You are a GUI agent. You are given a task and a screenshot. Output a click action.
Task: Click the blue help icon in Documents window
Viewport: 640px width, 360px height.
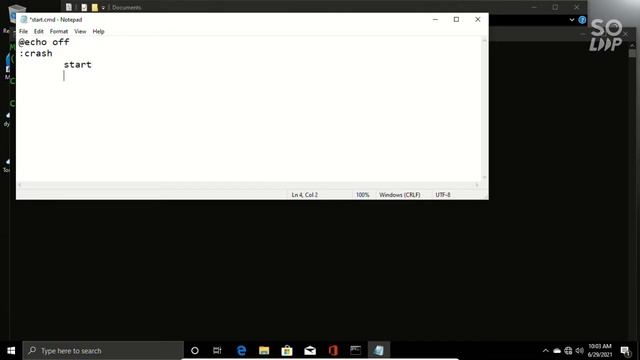(x=582, y=20)
